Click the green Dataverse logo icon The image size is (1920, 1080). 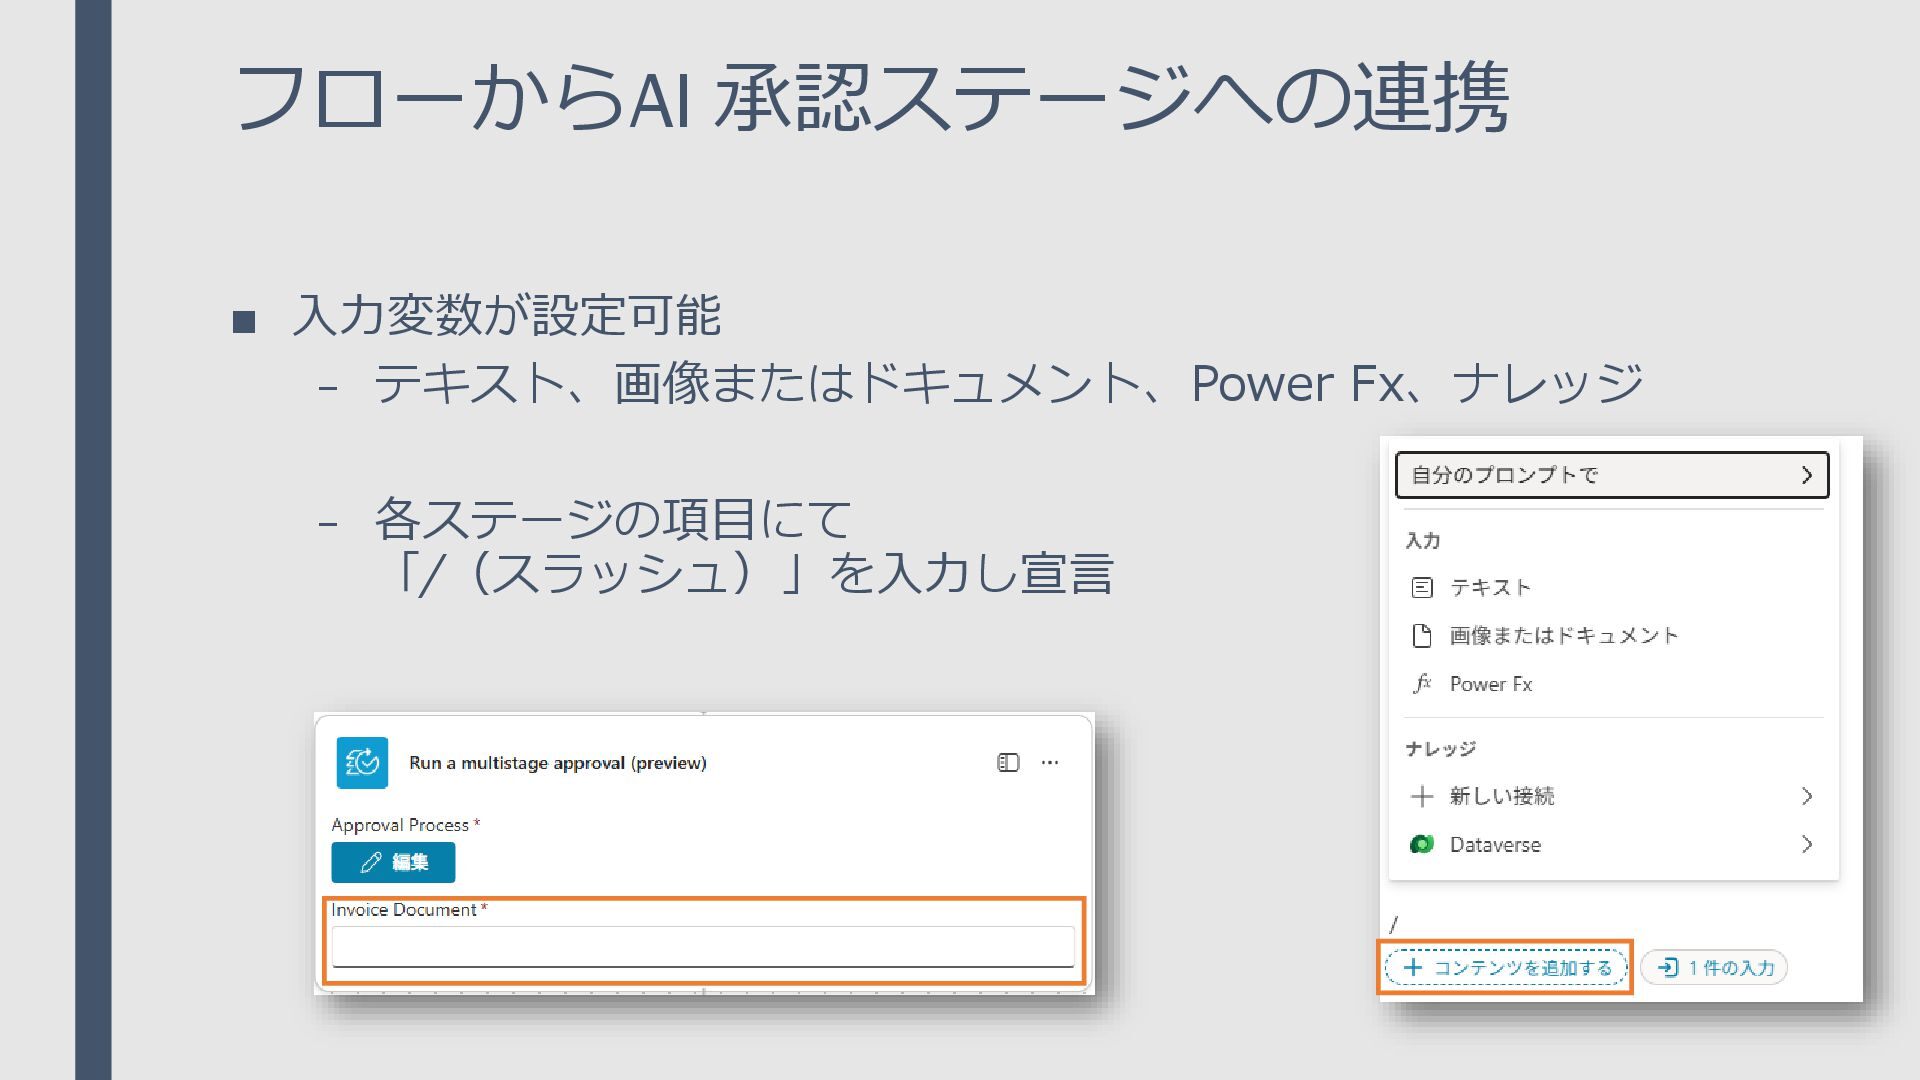pos(1422,845)
